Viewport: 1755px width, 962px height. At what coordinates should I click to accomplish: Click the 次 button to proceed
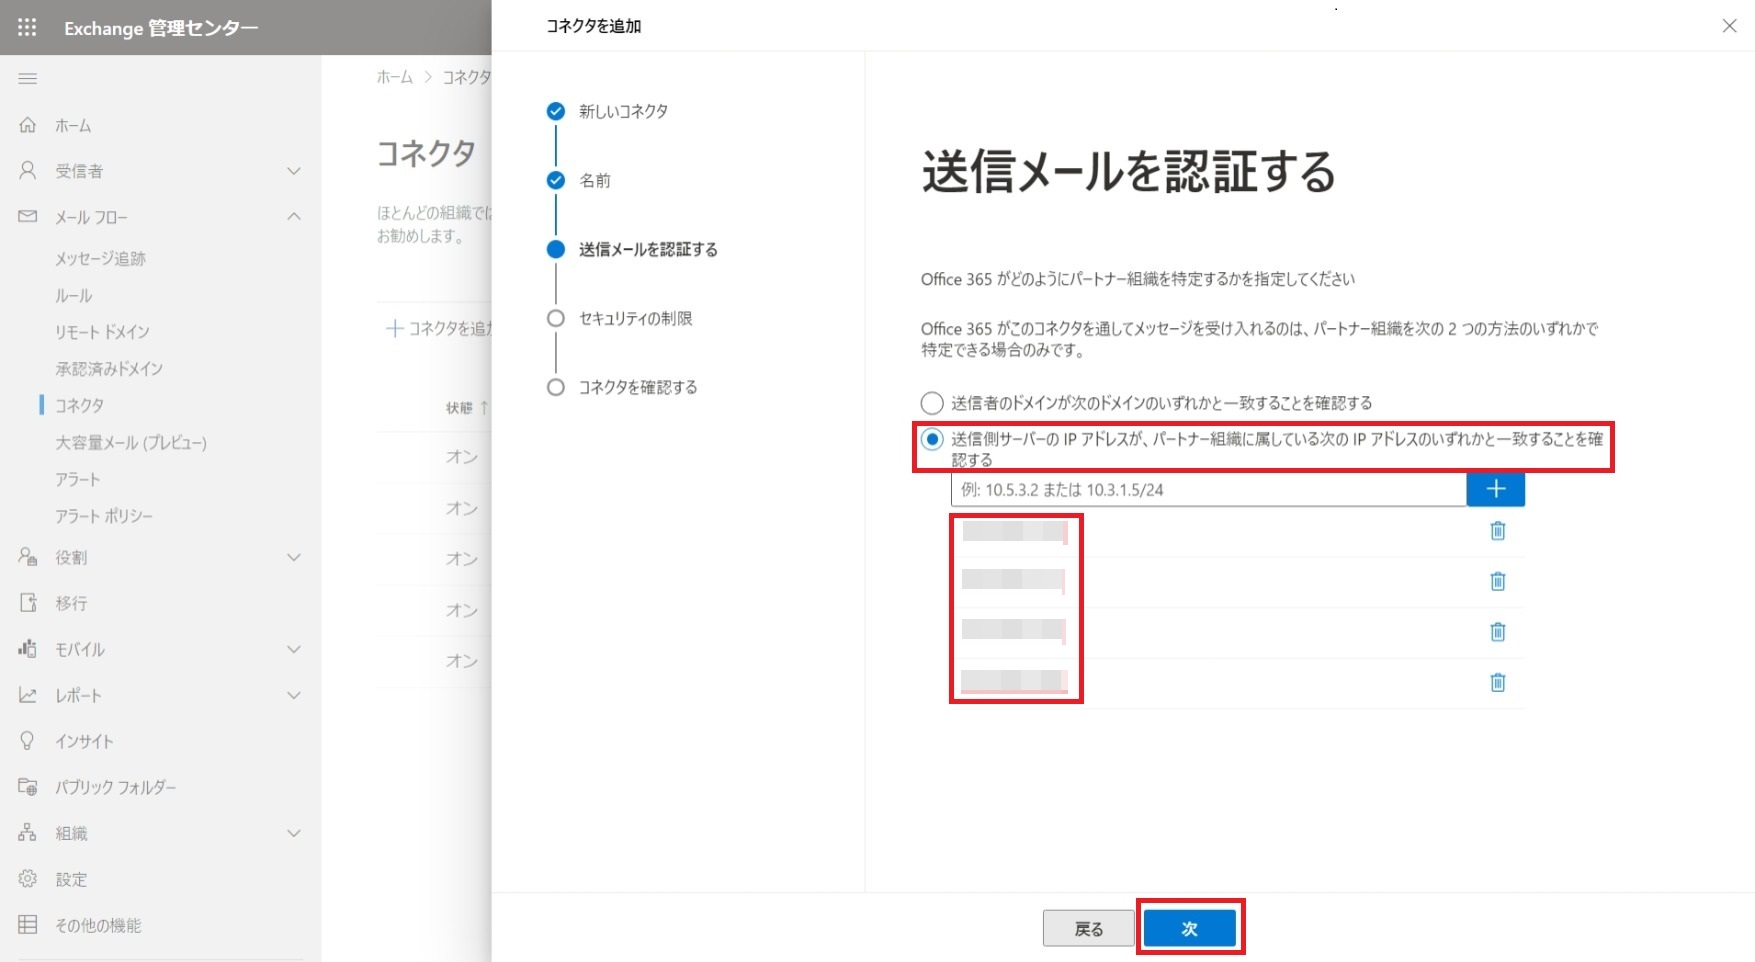click(1189, 929)
